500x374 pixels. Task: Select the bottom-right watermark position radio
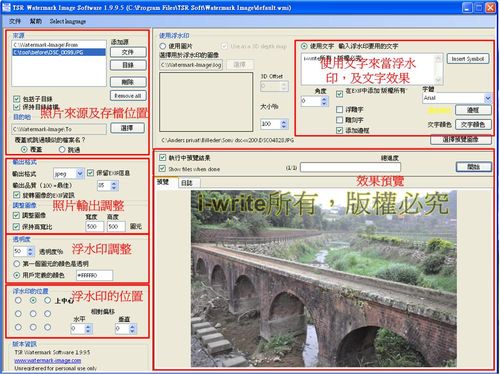click(x=48, y=327)
